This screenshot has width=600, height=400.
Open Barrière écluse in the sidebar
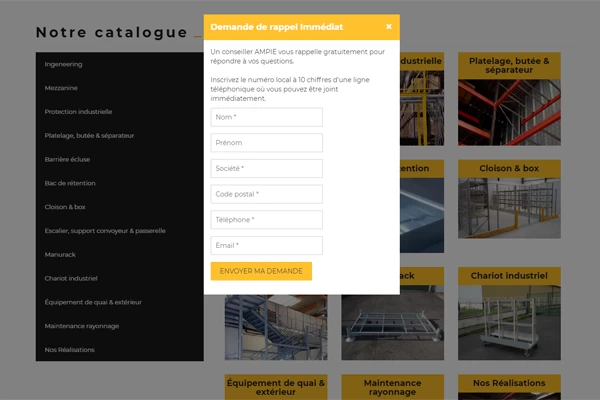pyautogui.click(x=67, y=159)
